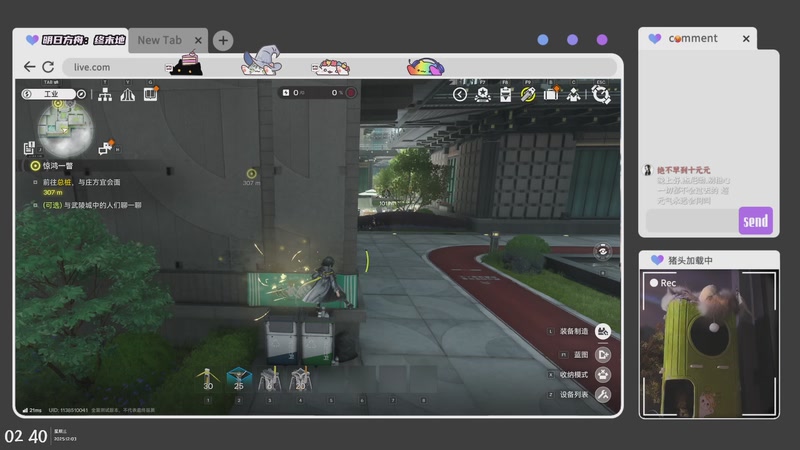Toggle the 工业 industry mode pill
The width and height of the screenshot is (800, 450).
[x=48, y=94]
